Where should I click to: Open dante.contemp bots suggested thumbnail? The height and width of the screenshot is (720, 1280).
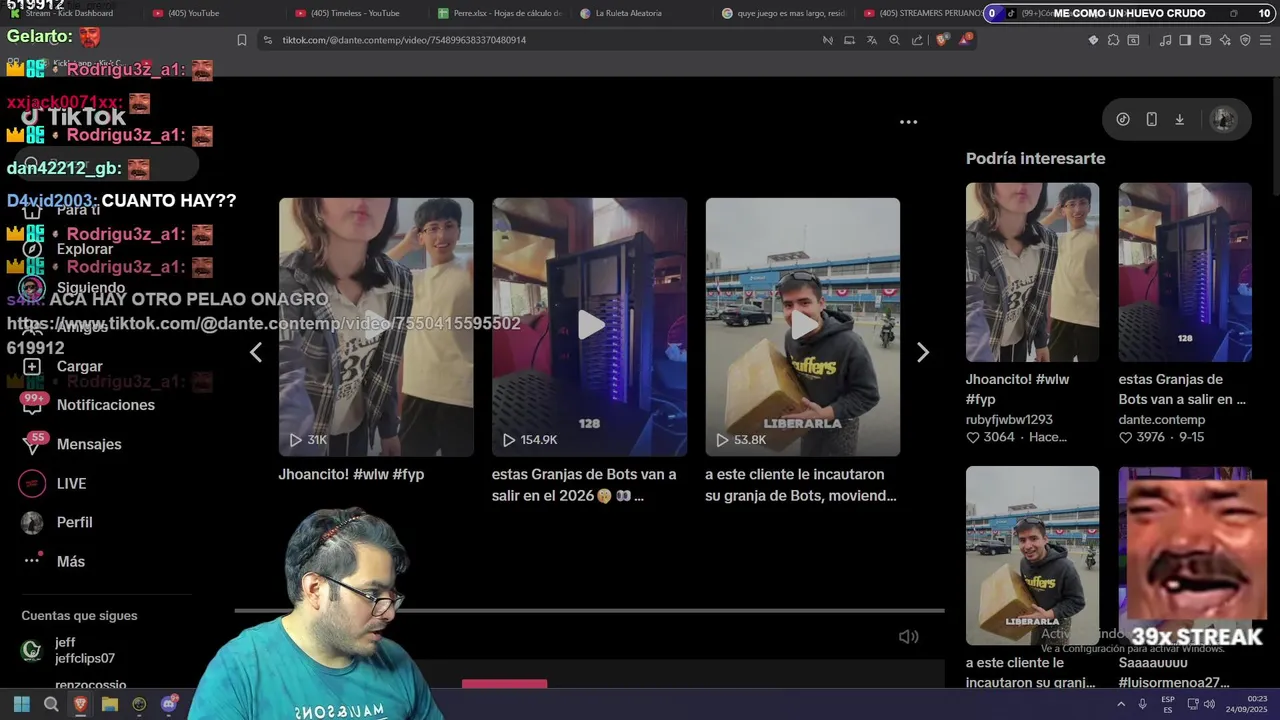1185,272
